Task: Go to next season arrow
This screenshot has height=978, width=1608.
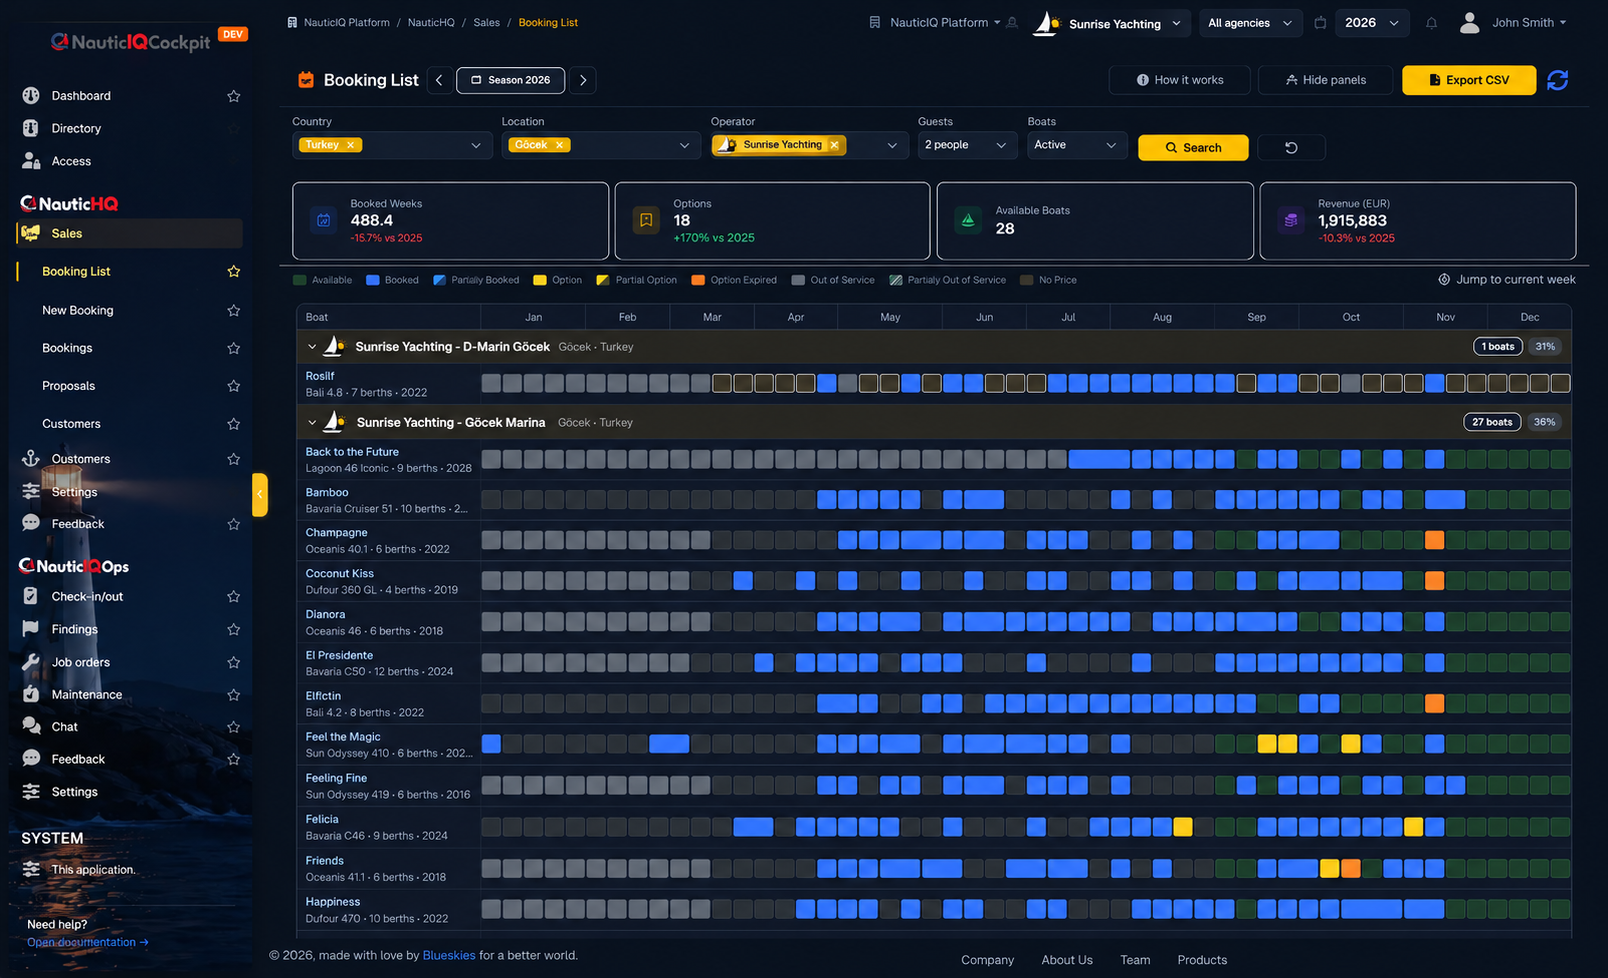Action: (583, 80)
